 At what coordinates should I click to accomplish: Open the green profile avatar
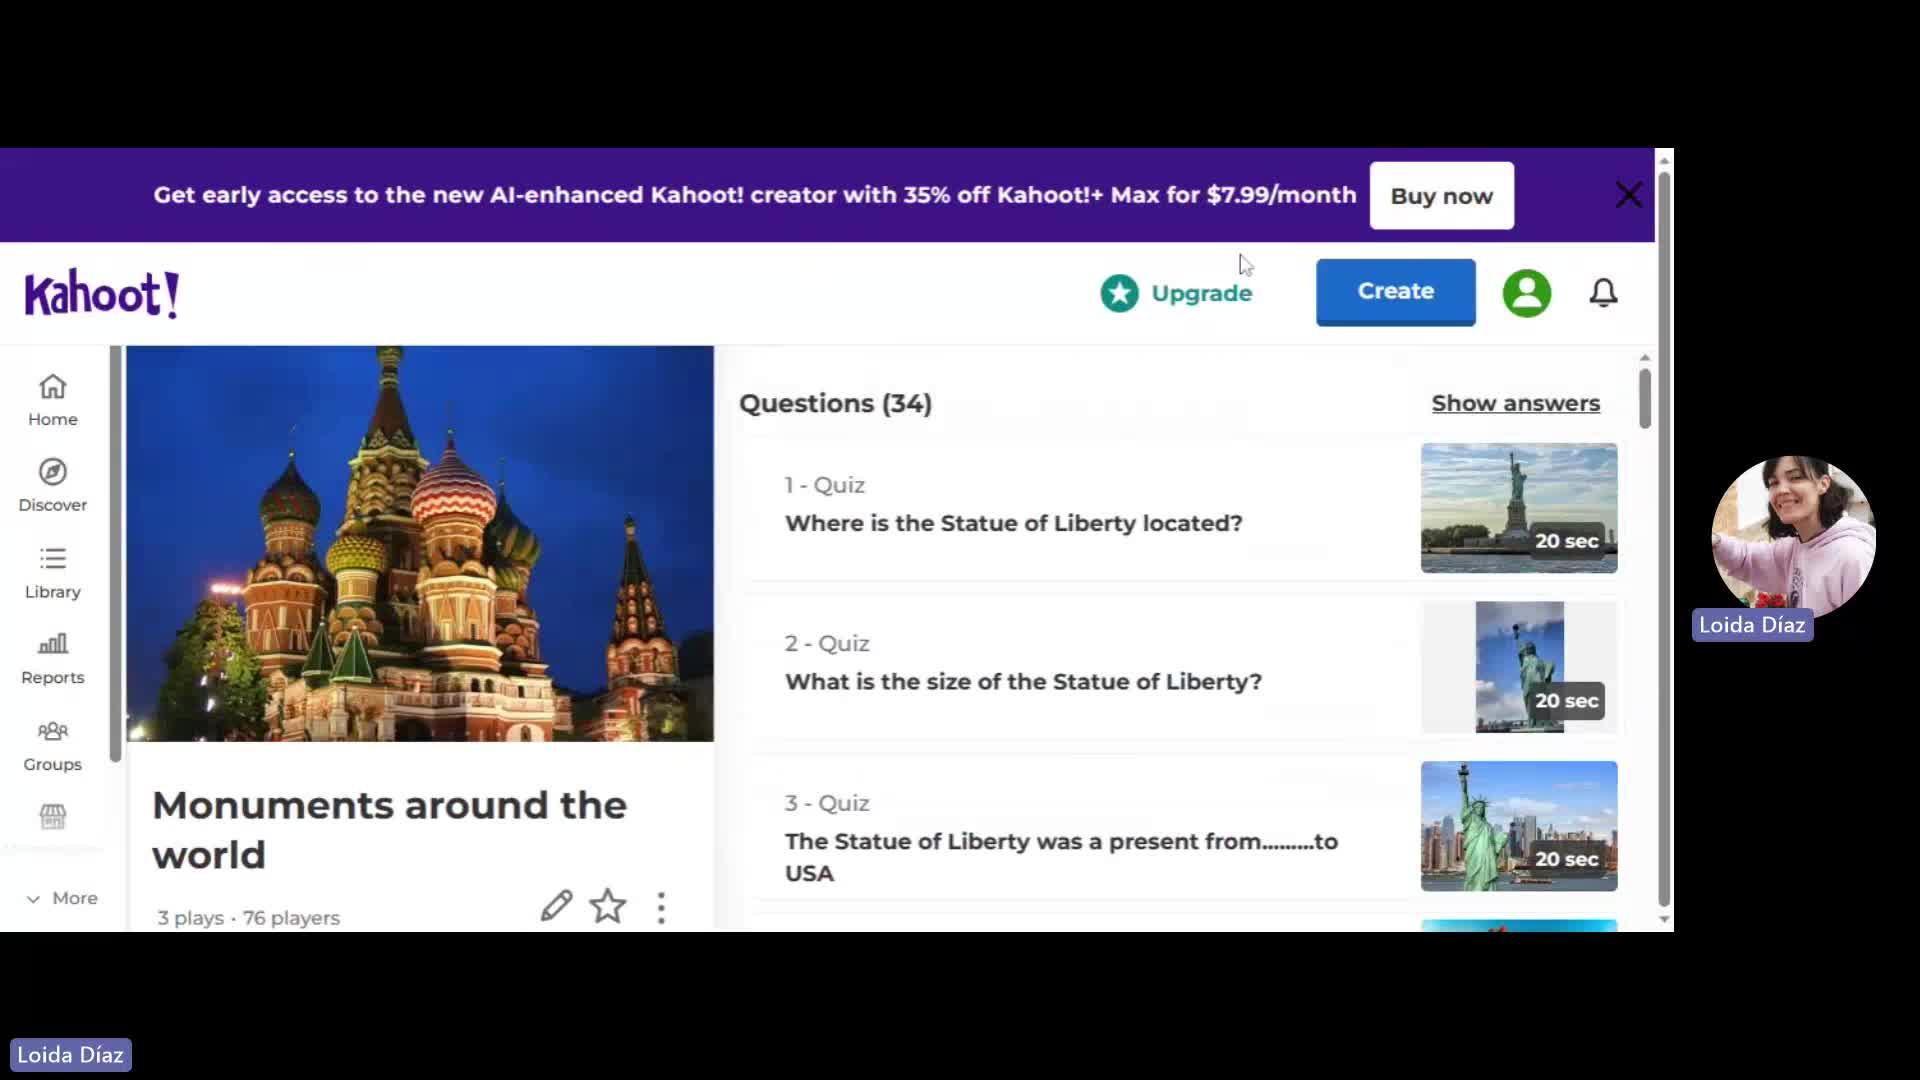pos(1526,293)
